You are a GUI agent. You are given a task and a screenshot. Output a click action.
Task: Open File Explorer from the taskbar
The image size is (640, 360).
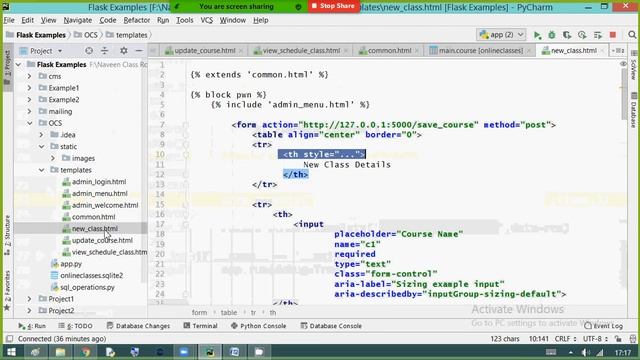pyautogui.click(x=60, y=352)
